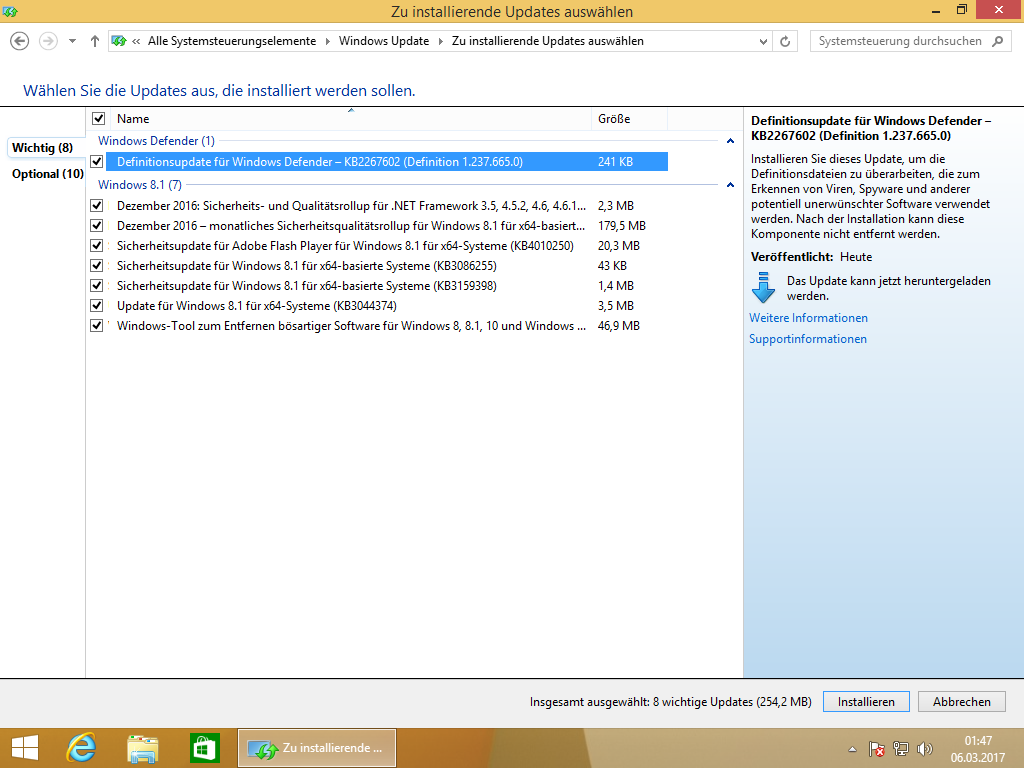
Task: Select the Windows-Tool zum Entfernen bösartiger Software row
Action: click(x=387, y=325)
